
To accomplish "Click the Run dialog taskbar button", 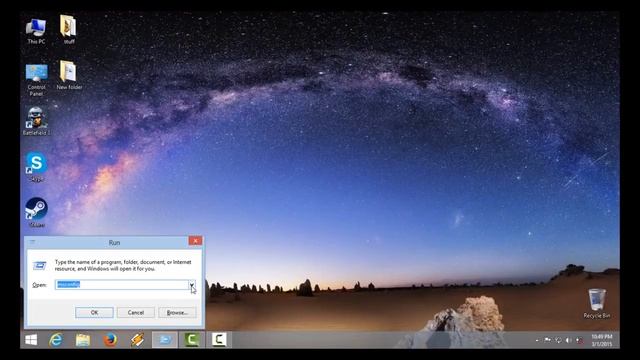I will tap(165, 340).
